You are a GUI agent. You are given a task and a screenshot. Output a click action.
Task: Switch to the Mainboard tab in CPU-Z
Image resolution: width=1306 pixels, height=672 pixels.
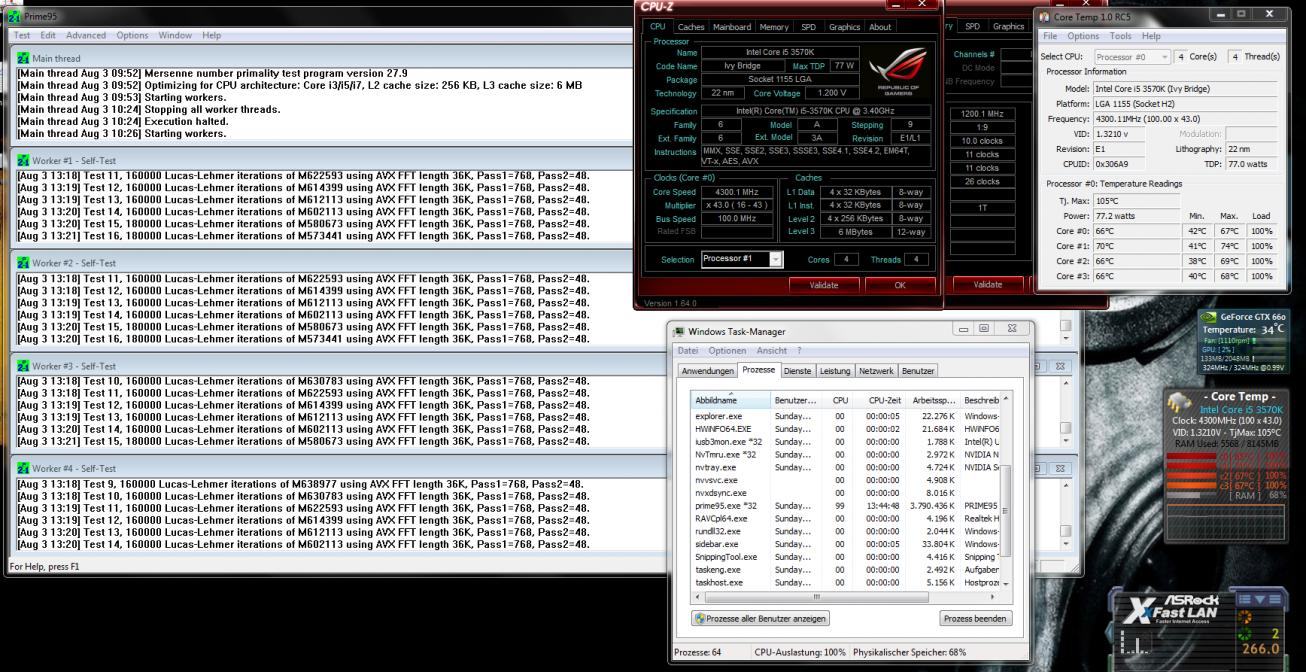click(x=732, y=27)
